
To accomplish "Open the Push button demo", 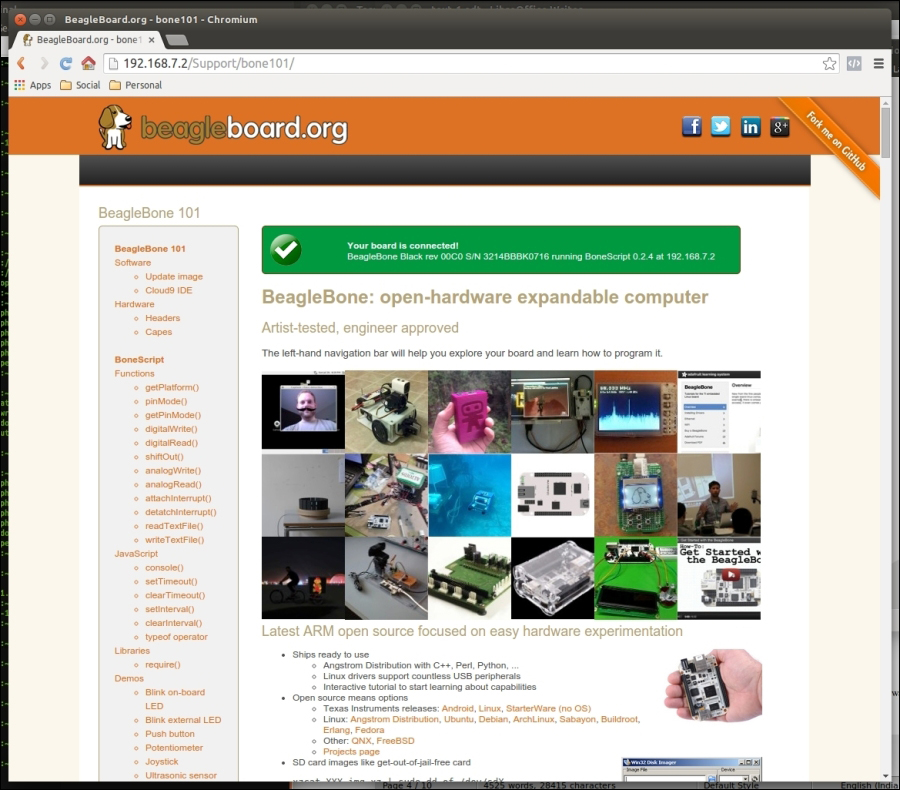I will click(x=170, y=734).
